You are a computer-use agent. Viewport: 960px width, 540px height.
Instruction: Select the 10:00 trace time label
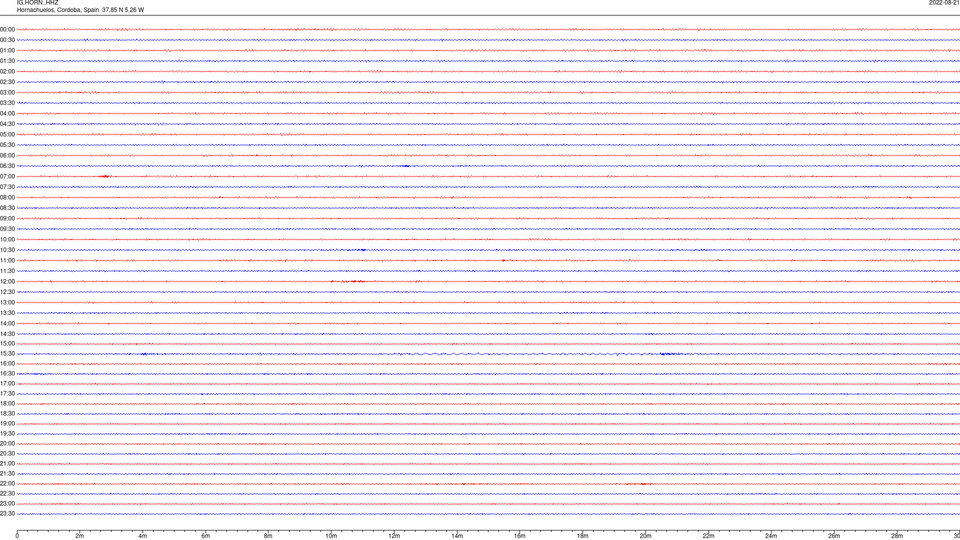[7, 239]
